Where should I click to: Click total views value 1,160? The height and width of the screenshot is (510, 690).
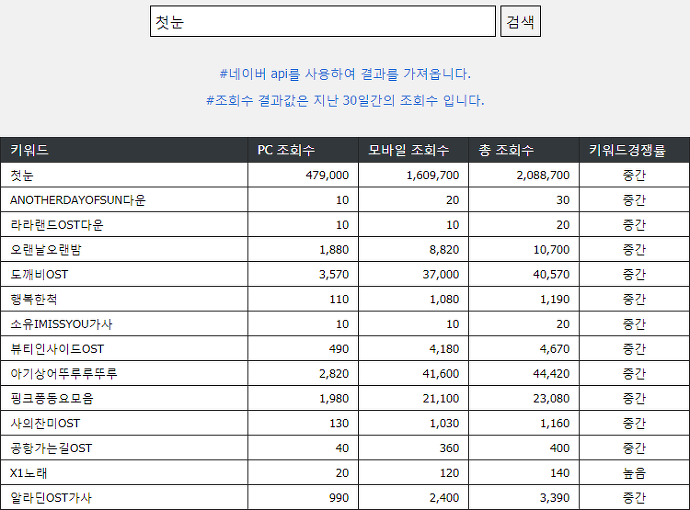(555, 423)
